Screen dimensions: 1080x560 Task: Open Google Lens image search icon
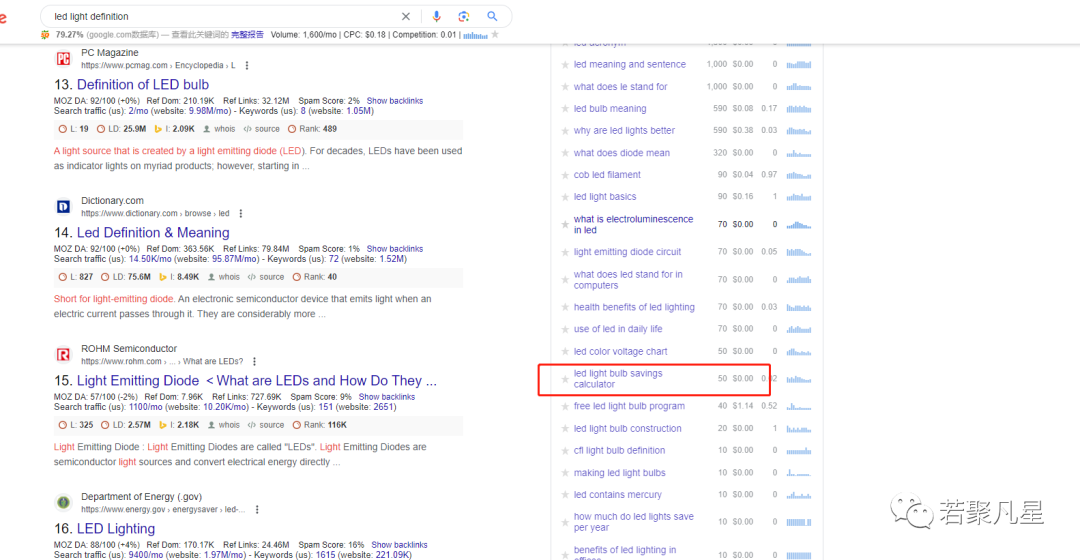click(x=464, y=17)
